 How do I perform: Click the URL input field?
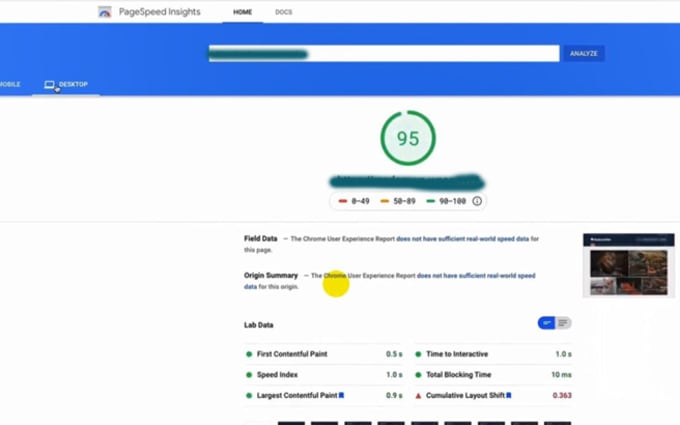384,54
